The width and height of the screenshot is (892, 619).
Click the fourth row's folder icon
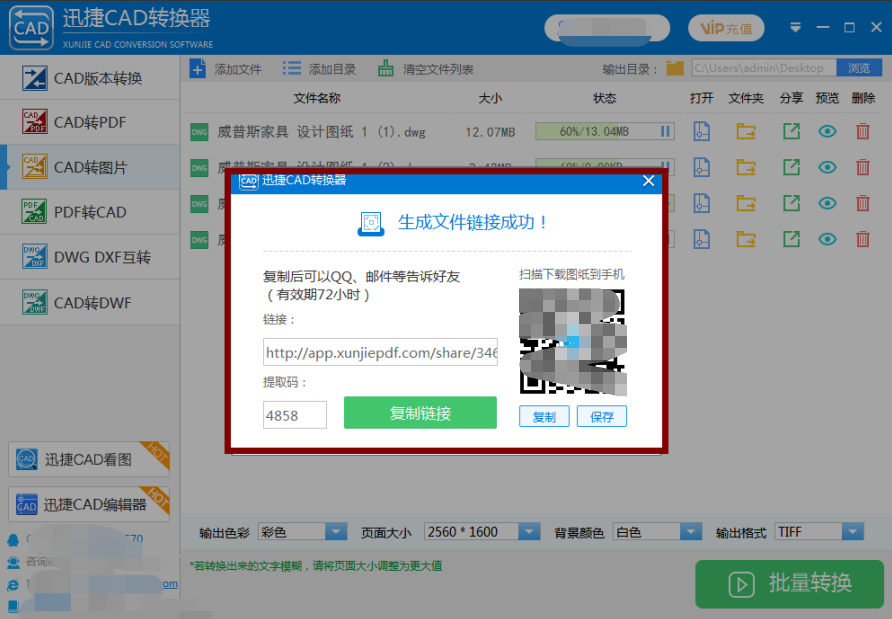[746, 239]
